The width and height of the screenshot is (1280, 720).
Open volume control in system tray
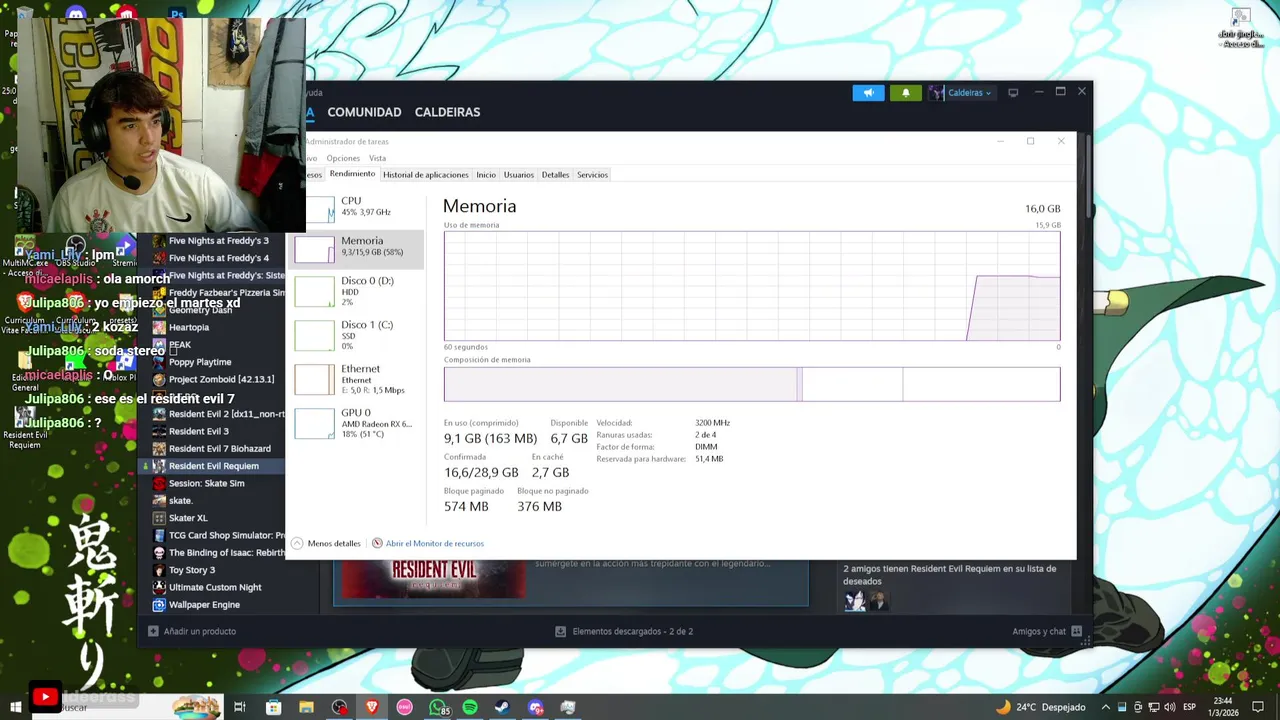pyautogui.click(x=1170, y=707)
